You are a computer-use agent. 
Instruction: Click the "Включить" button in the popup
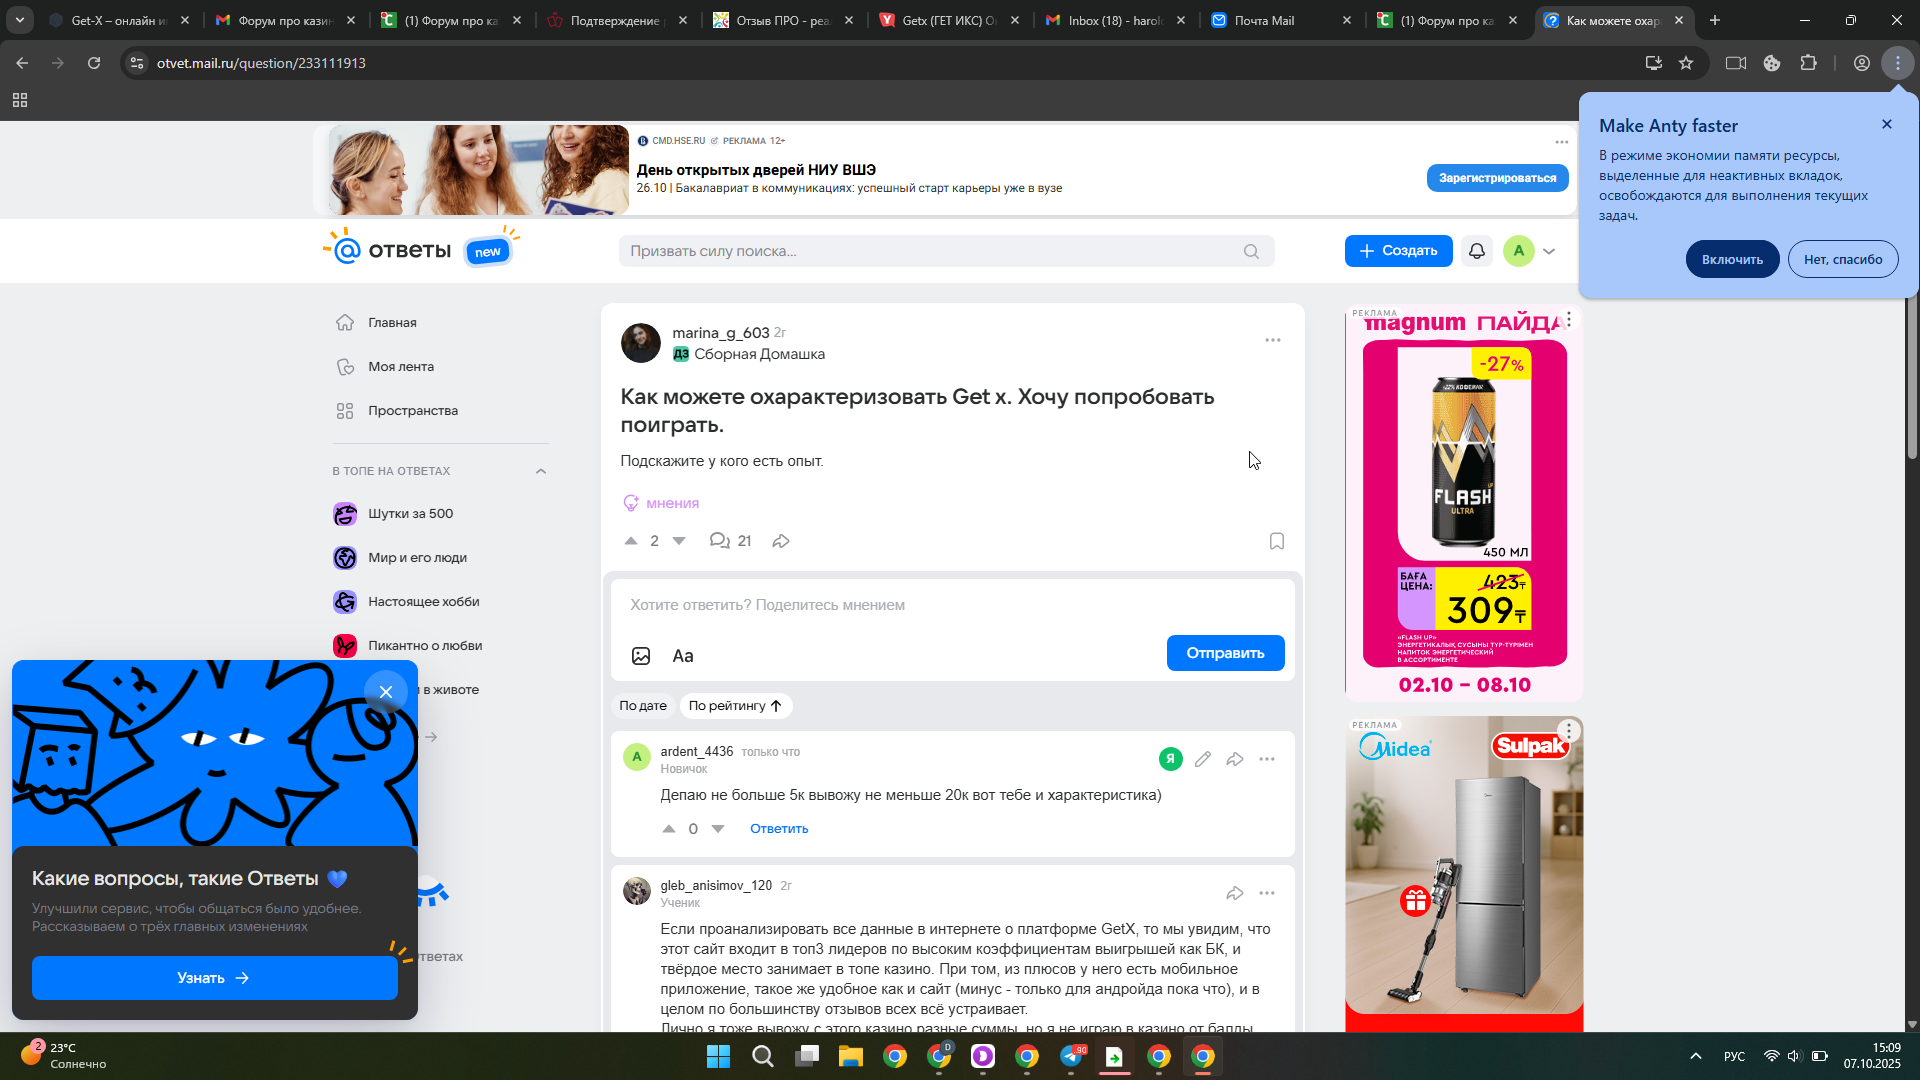[x=1732, y=259]
